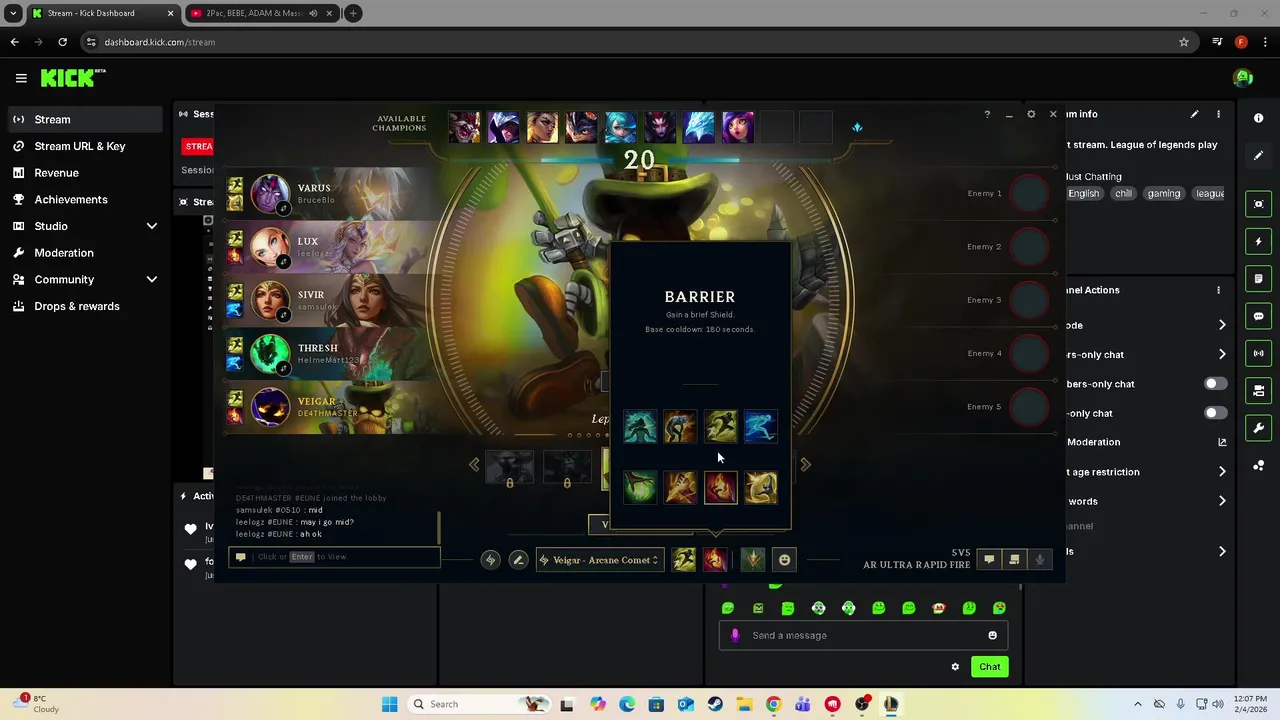1280x720 pixels.
Task: Click the chill stream tag
Action: tap(1124, 194)
